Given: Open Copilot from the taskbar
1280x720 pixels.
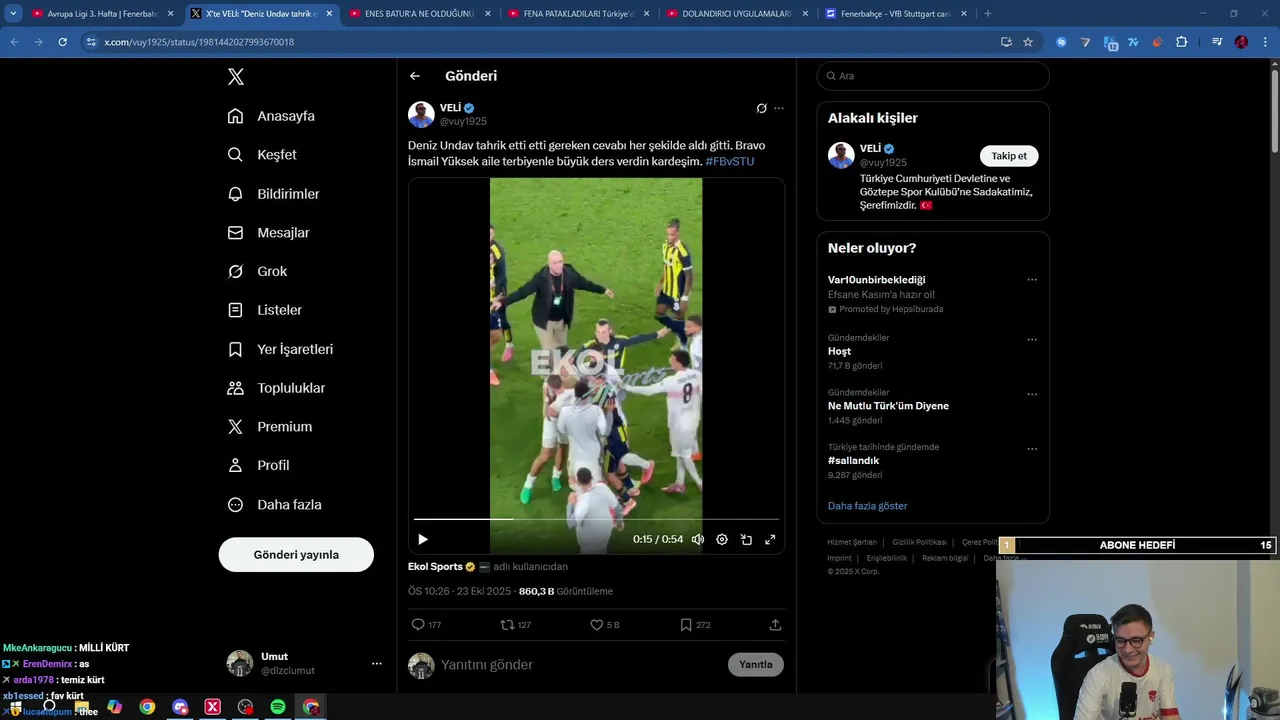Looking at the screenshot, I should tap(114, 707).
